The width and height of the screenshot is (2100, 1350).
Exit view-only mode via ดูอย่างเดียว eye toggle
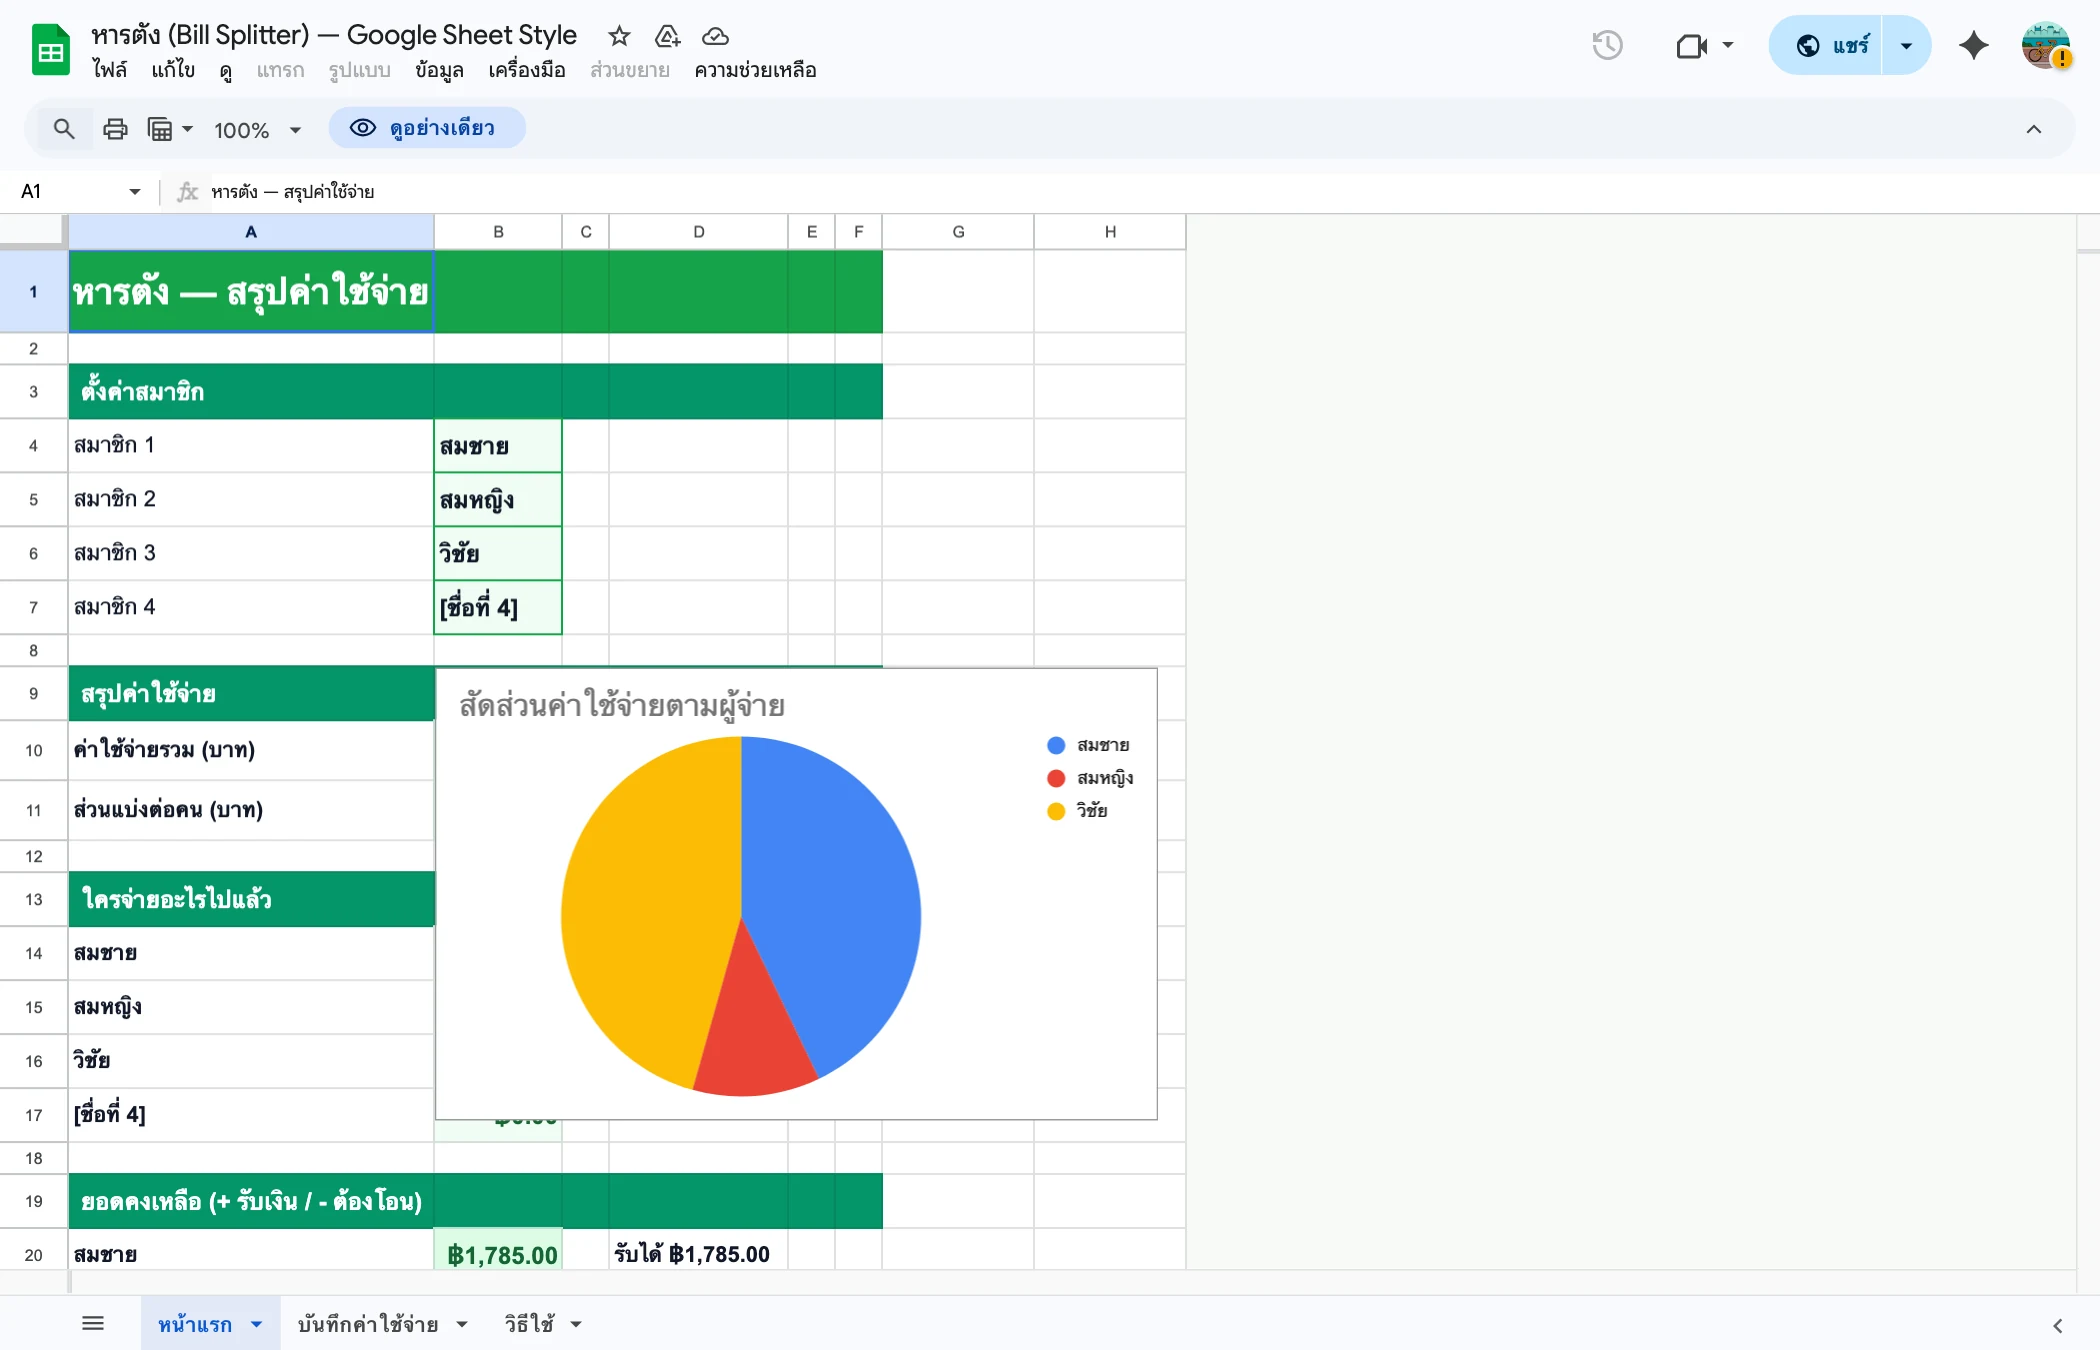pyautogui.click(x=427, y=128)
